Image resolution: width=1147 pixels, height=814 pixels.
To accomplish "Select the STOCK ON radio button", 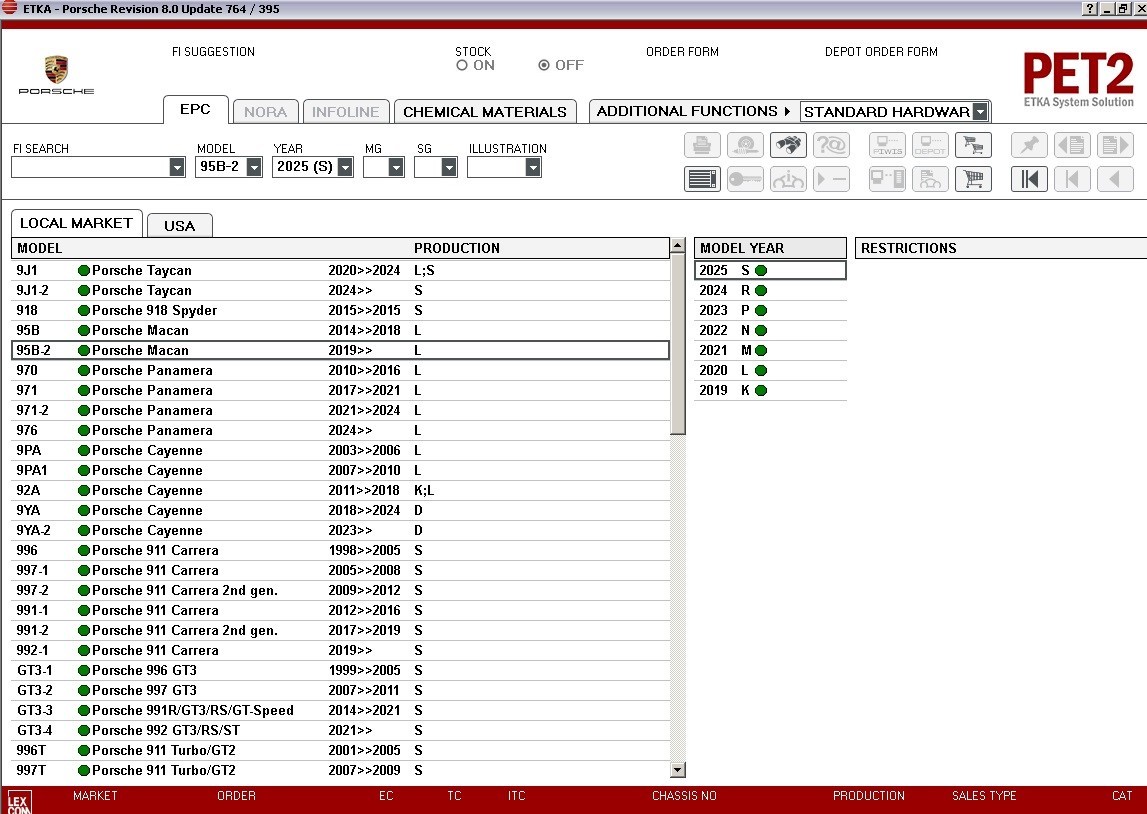I will [x=462, y=65].
